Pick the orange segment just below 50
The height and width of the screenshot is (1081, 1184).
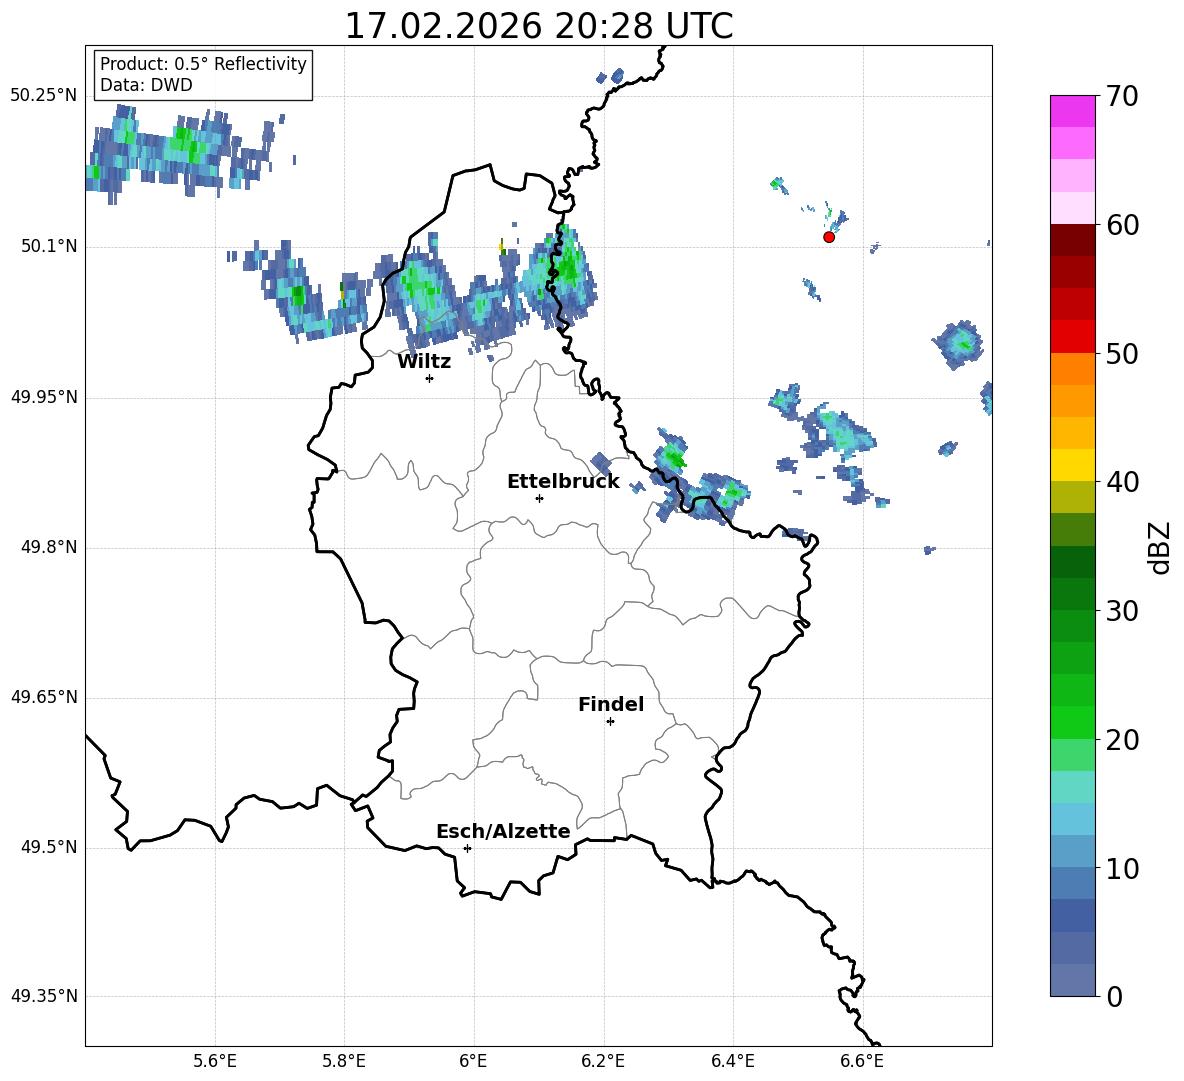click(x=1072, y=369)
